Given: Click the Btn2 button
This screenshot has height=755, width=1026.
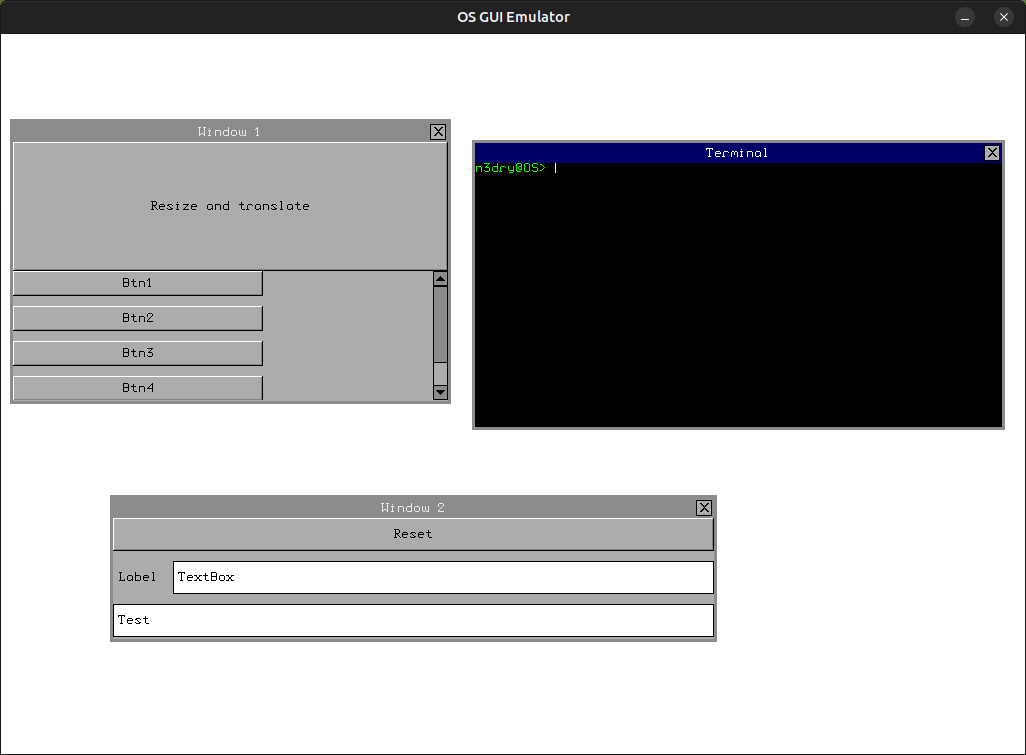Looking at the screenshot, I should click(x=137, y=318).
